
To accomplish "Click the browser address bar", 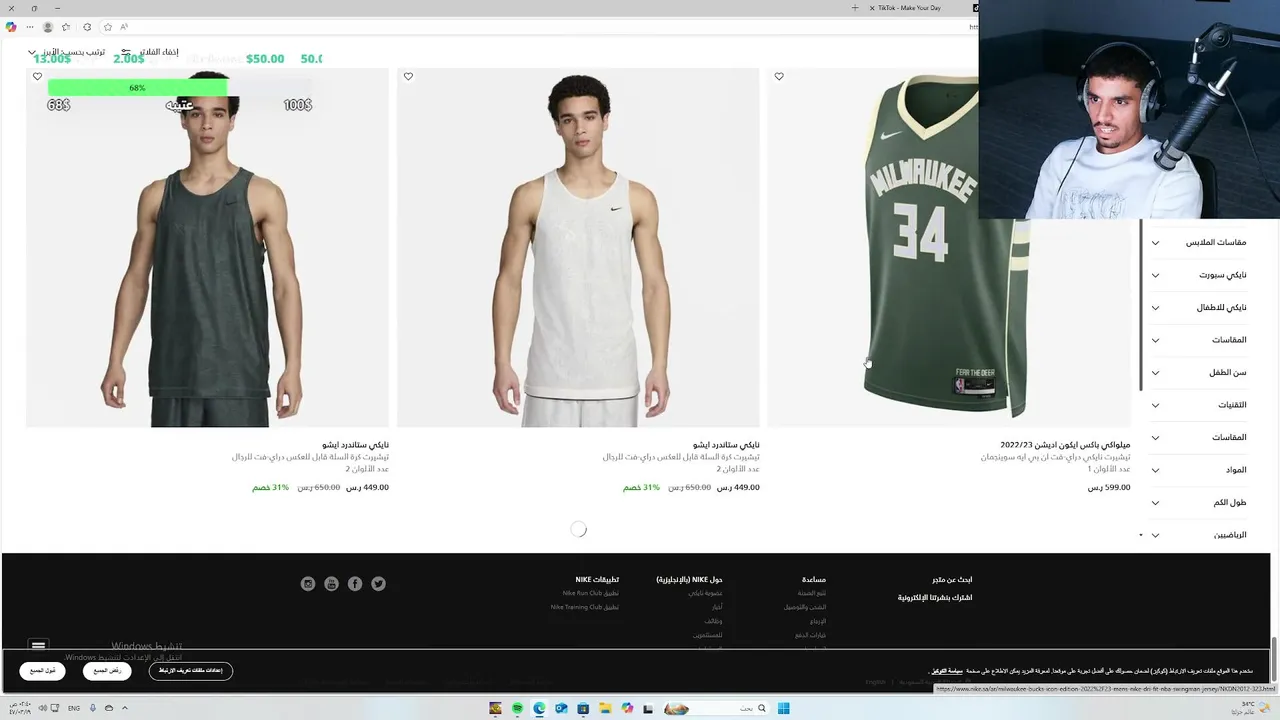I will (x=540, y=27).
